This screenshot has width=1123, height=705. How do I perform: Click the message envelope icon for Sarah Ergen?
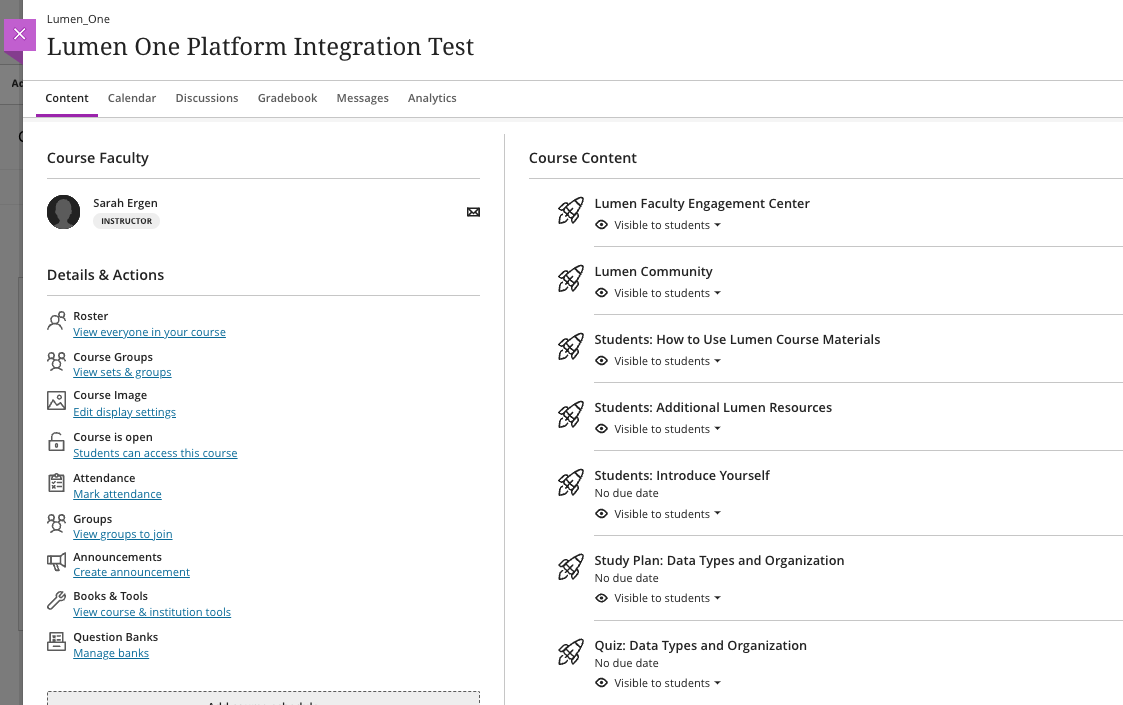[473, 212]
